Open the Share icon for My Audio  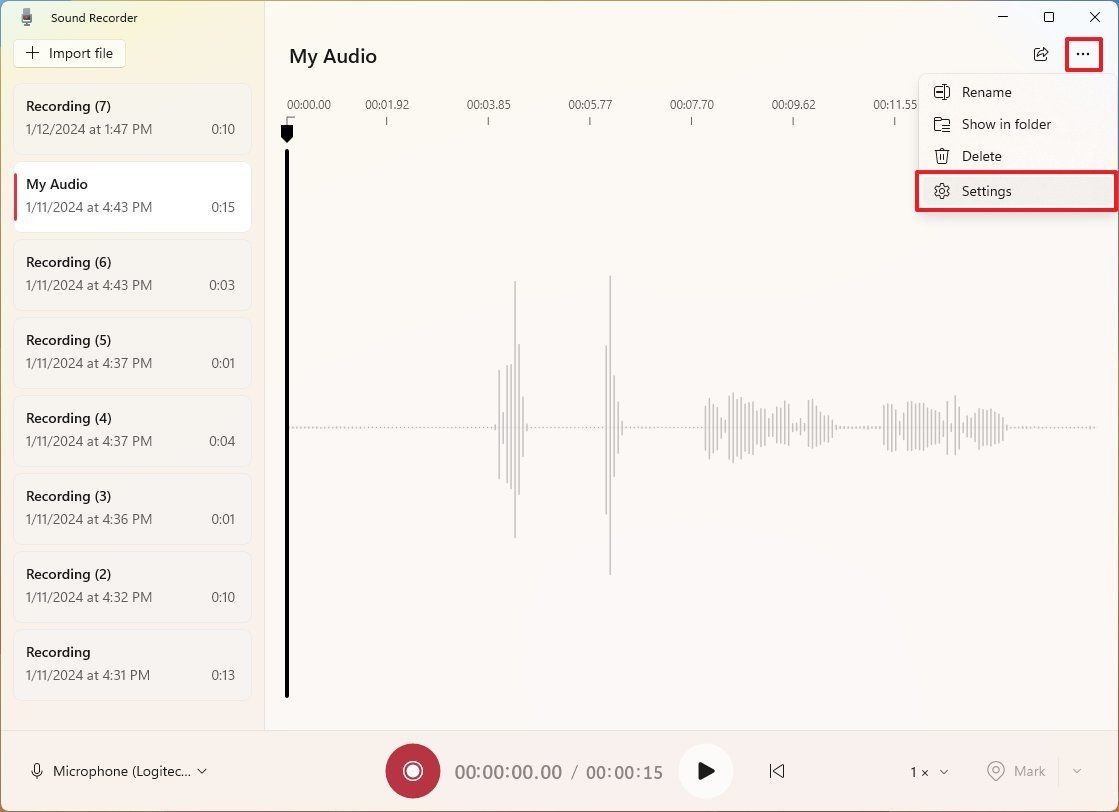pos(1041,55)
